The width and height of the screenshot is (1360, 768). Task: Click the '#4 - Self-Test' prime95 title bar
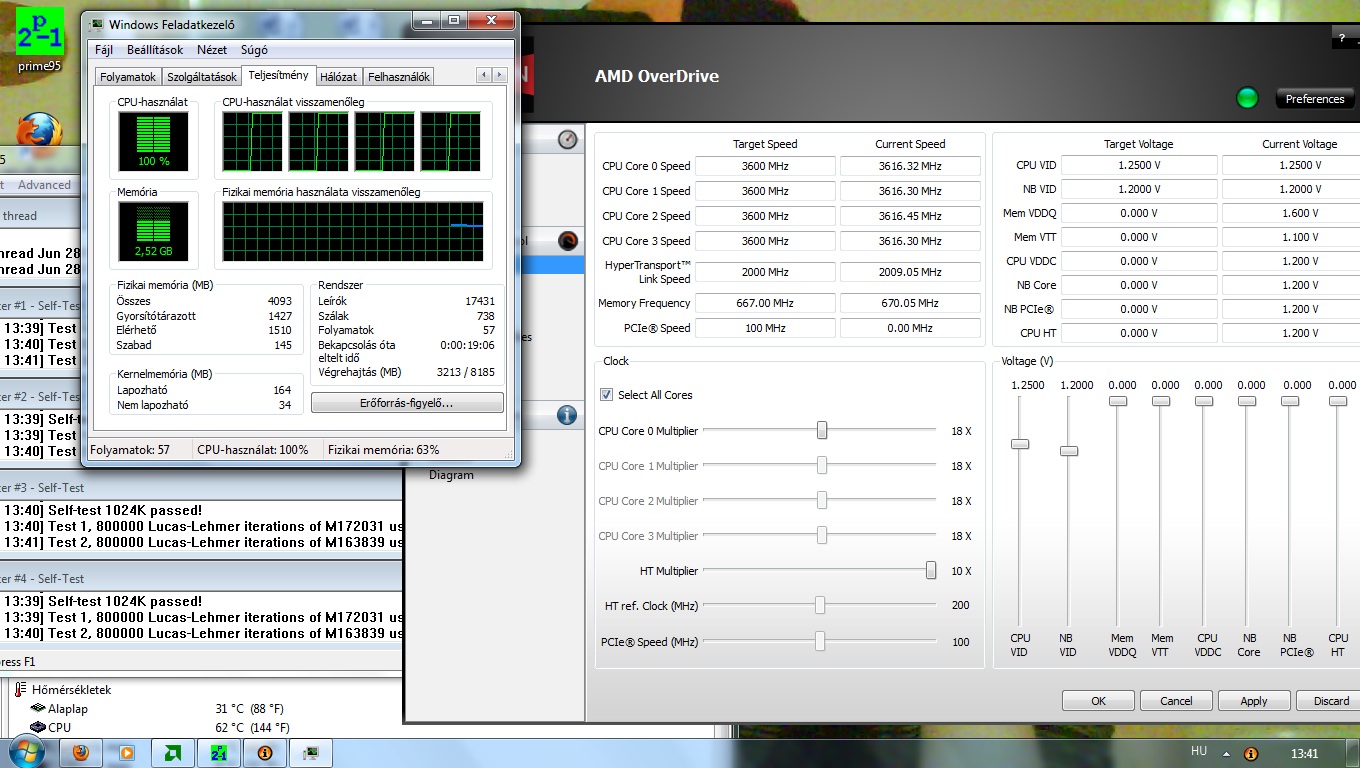pyautogui.click(x=200, y=578)
